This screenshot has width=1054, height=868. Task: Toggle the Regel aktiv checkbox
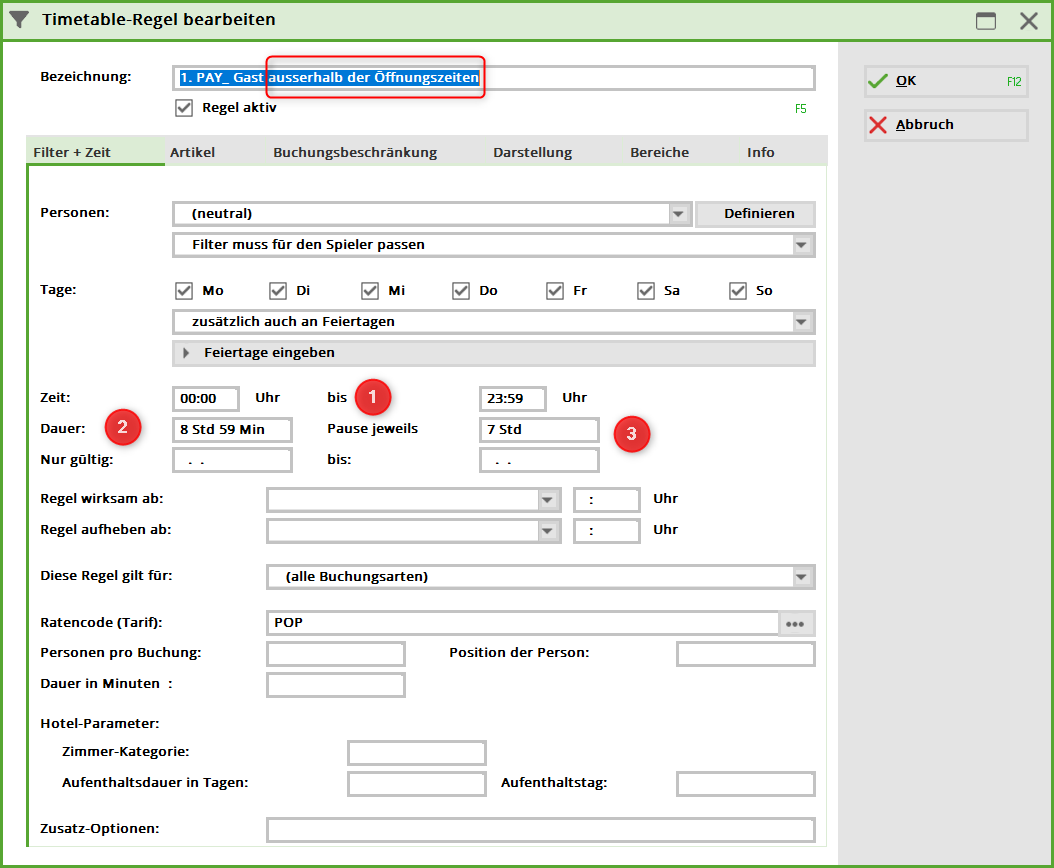pos(184,108)
